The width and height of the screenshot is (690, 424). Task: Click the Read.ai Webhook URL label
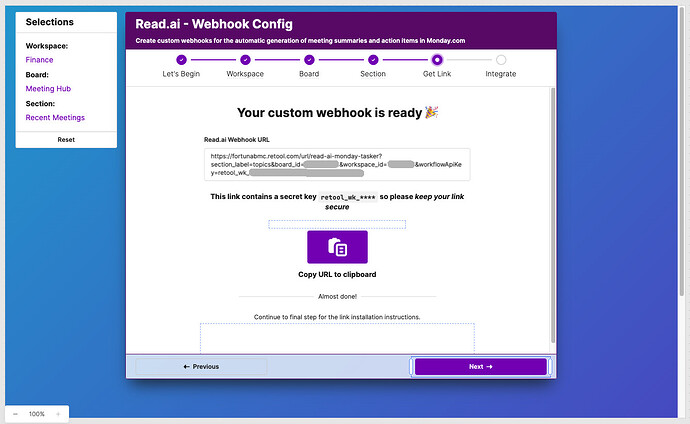click(x=237, y=140)
